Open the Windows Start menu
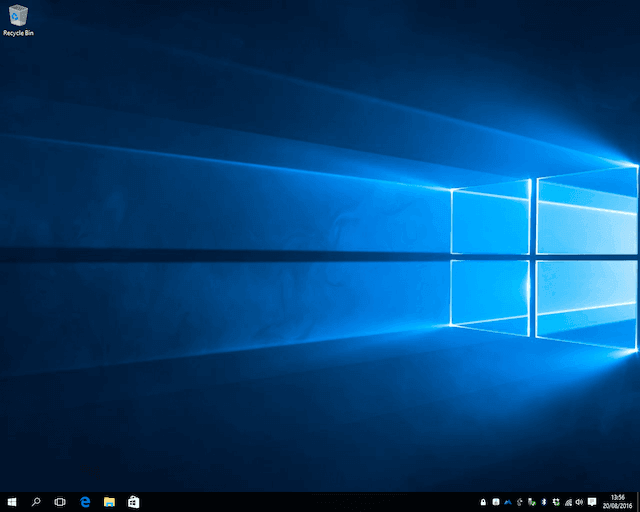 12,502
